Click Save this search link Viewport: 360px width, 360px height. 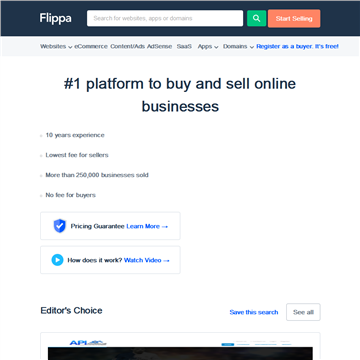pos(254,312)
